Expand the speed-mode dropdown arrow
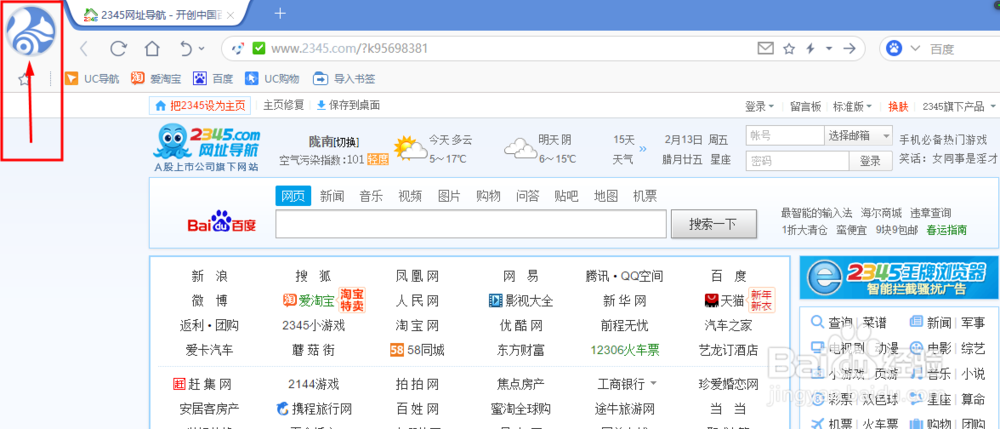 [x=829, y=48]
